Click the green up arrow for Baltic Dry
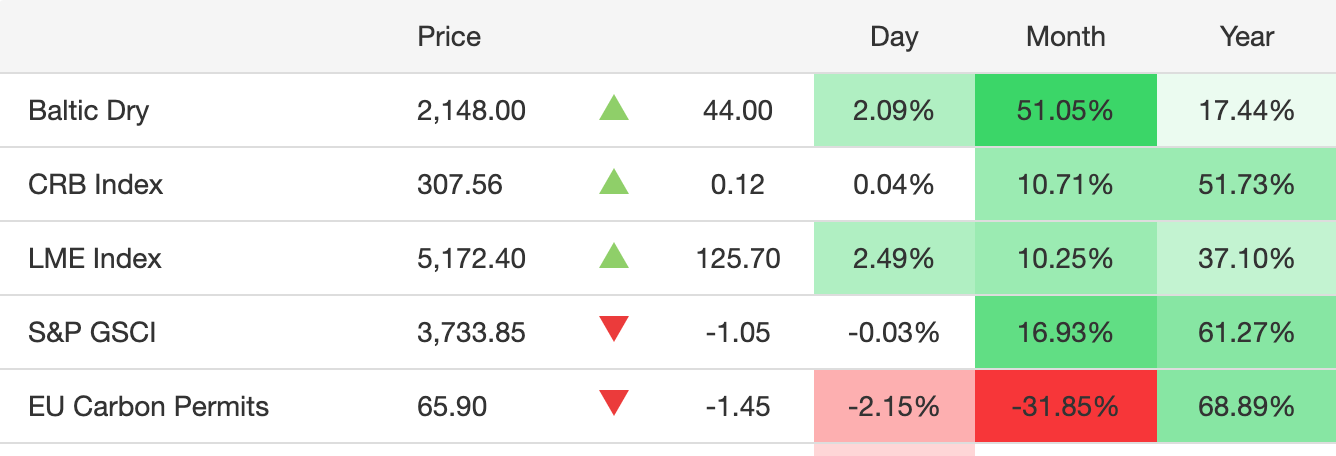 tap(613, 108)
